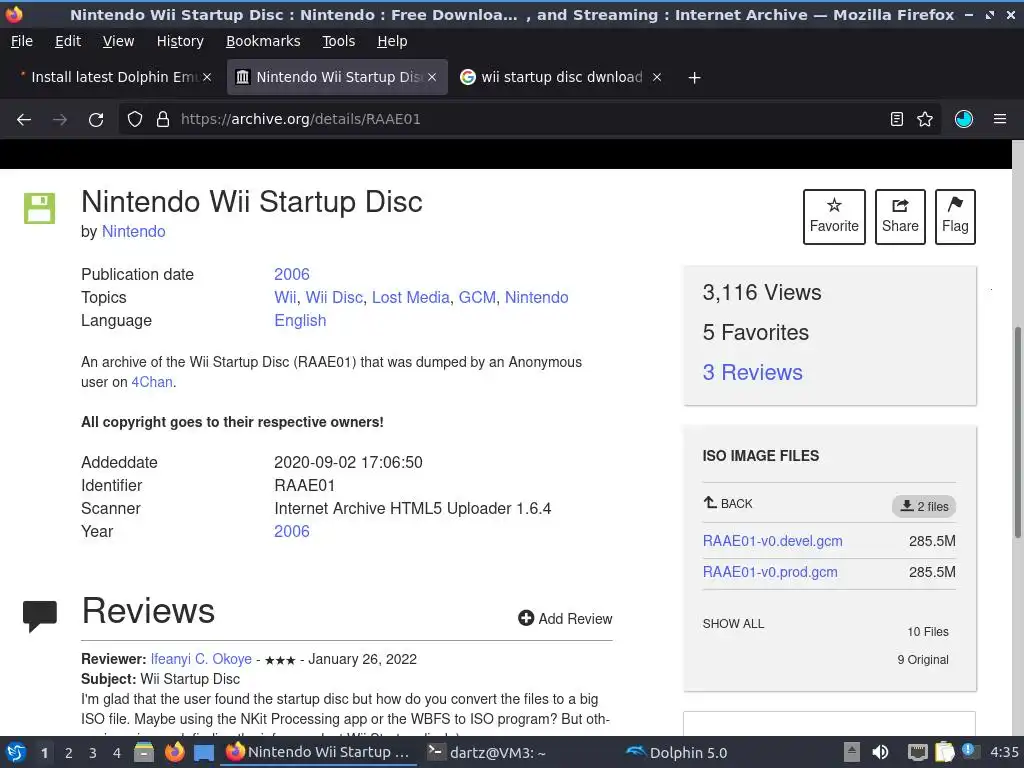1024x768 pixels.
Task: Close the Install latest Dolphin Emu tab
Action: point(206,77)
